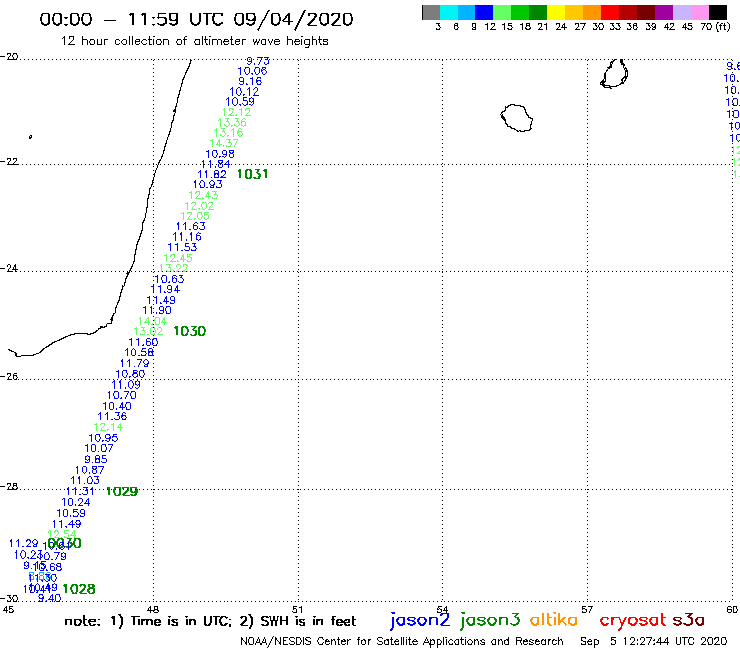Click the note 'Time is in UTC; SWH is in feet'
Screen dimensions: 740x650
coord(210,621)
